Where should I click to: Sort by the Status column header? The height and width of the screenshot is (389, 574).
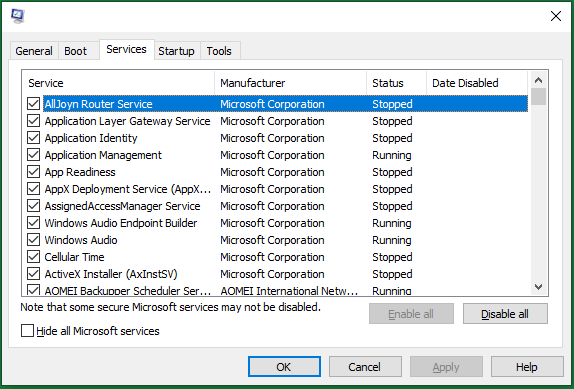[397, 83]
